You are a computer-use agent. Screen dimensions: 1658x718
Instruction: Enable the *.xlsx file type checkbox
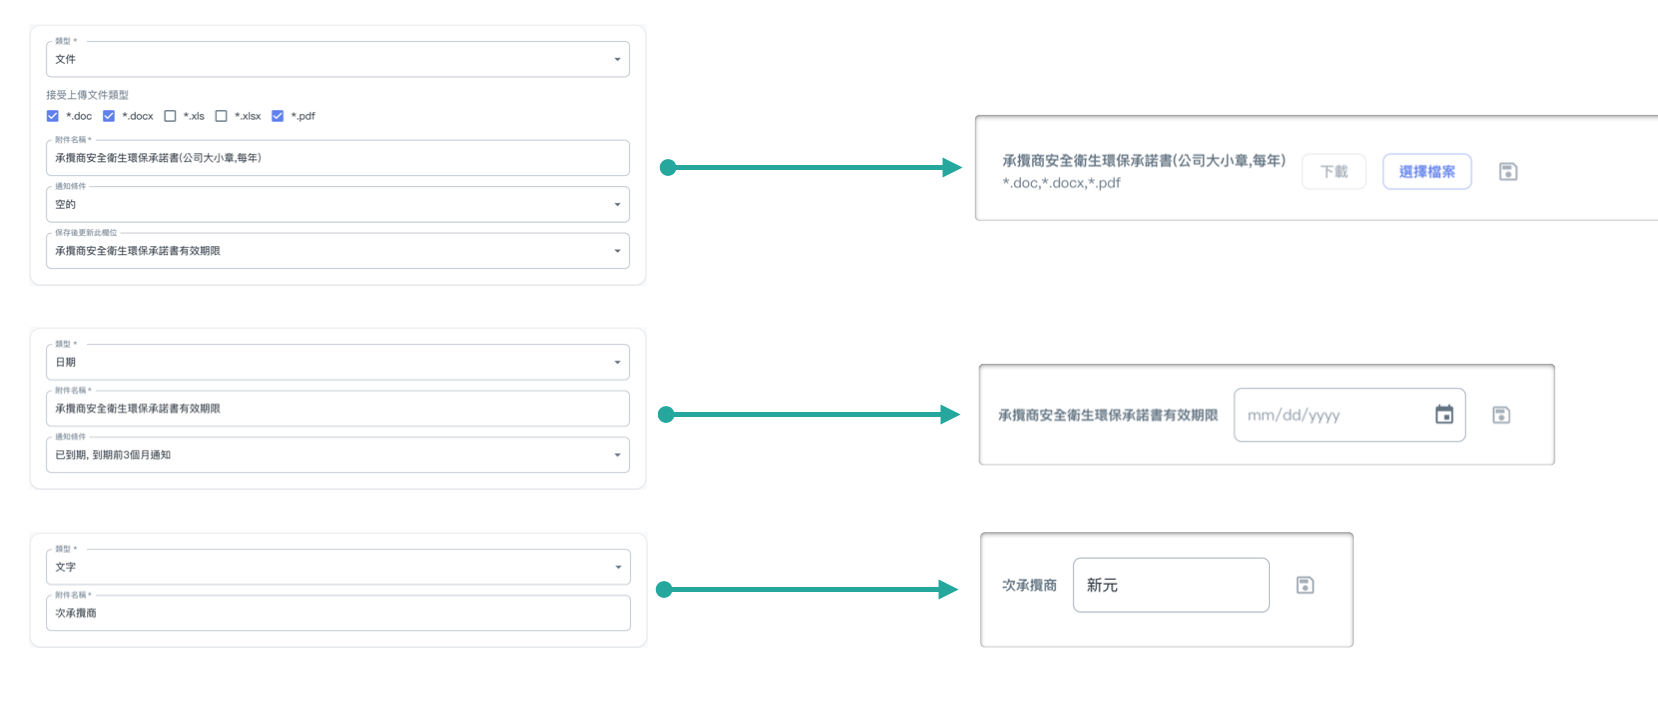pos(221,116)
